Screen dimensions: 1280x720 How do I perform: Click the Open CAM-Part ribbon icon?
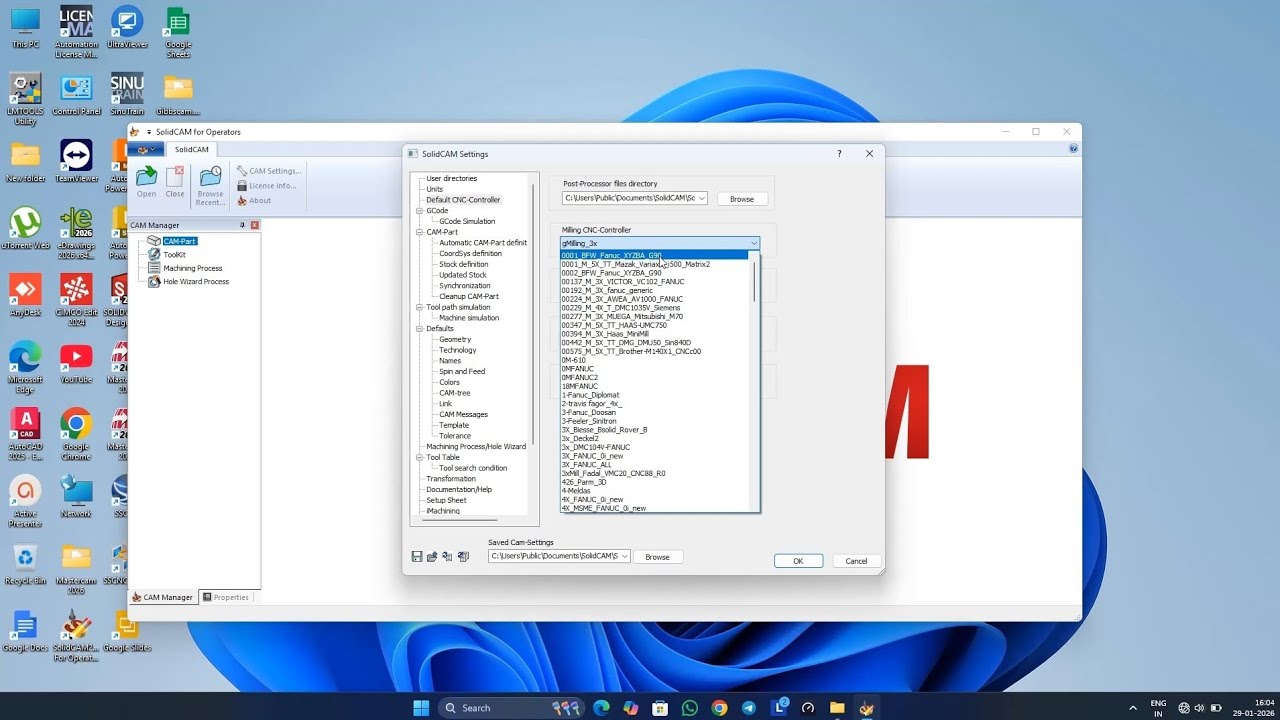click(x=147, y=178)
